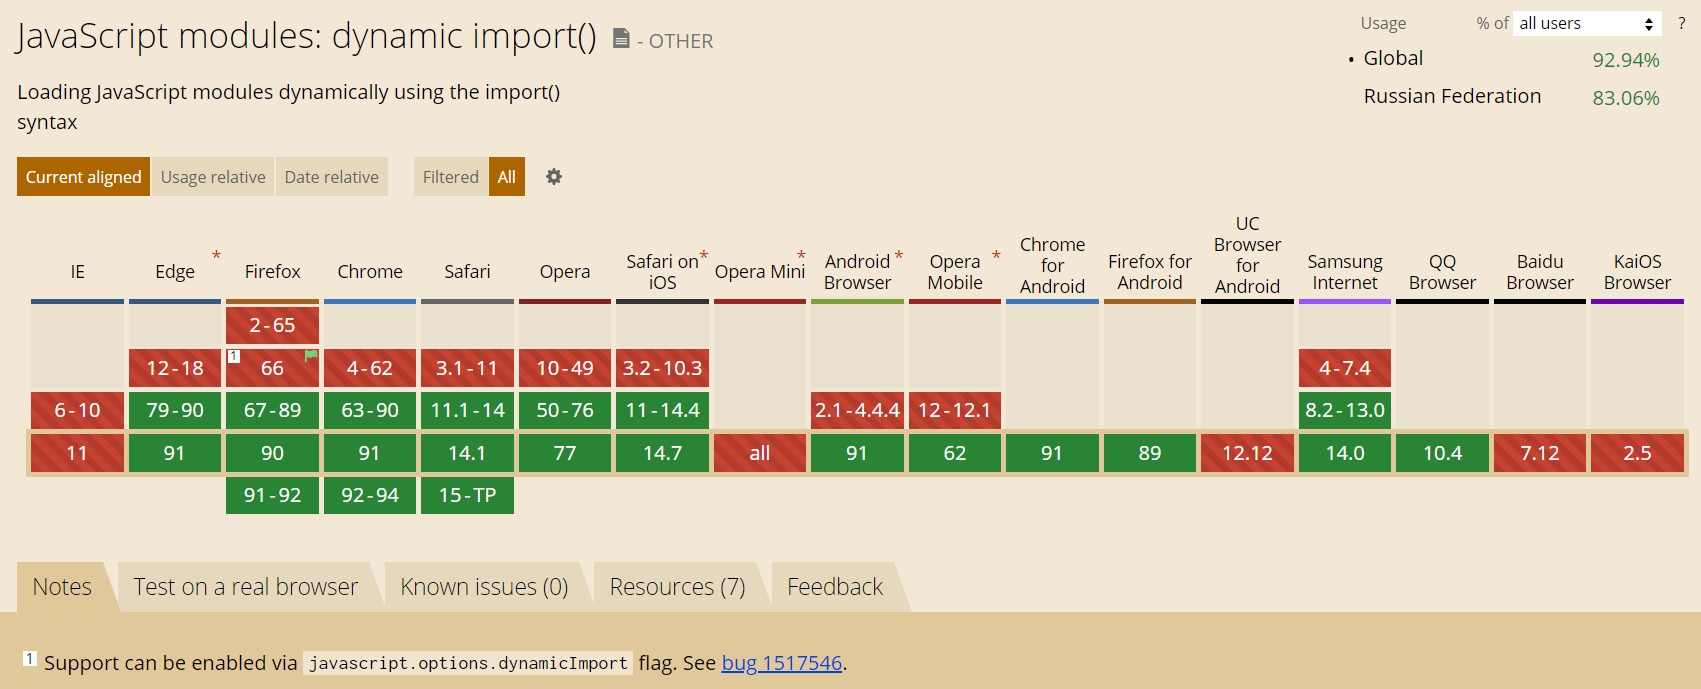Select the Current aligned view
The image size is (1701, 689).
(84, 177)
